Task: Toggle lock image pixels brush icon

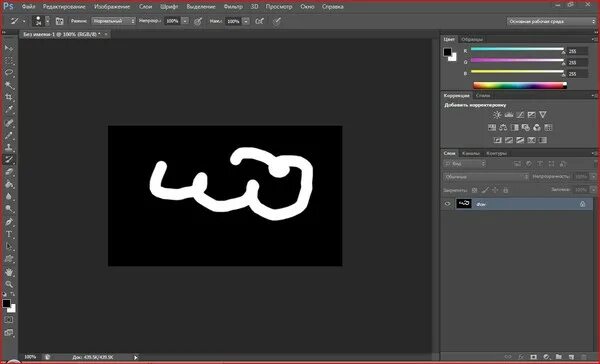Action: tap(485, 190)
